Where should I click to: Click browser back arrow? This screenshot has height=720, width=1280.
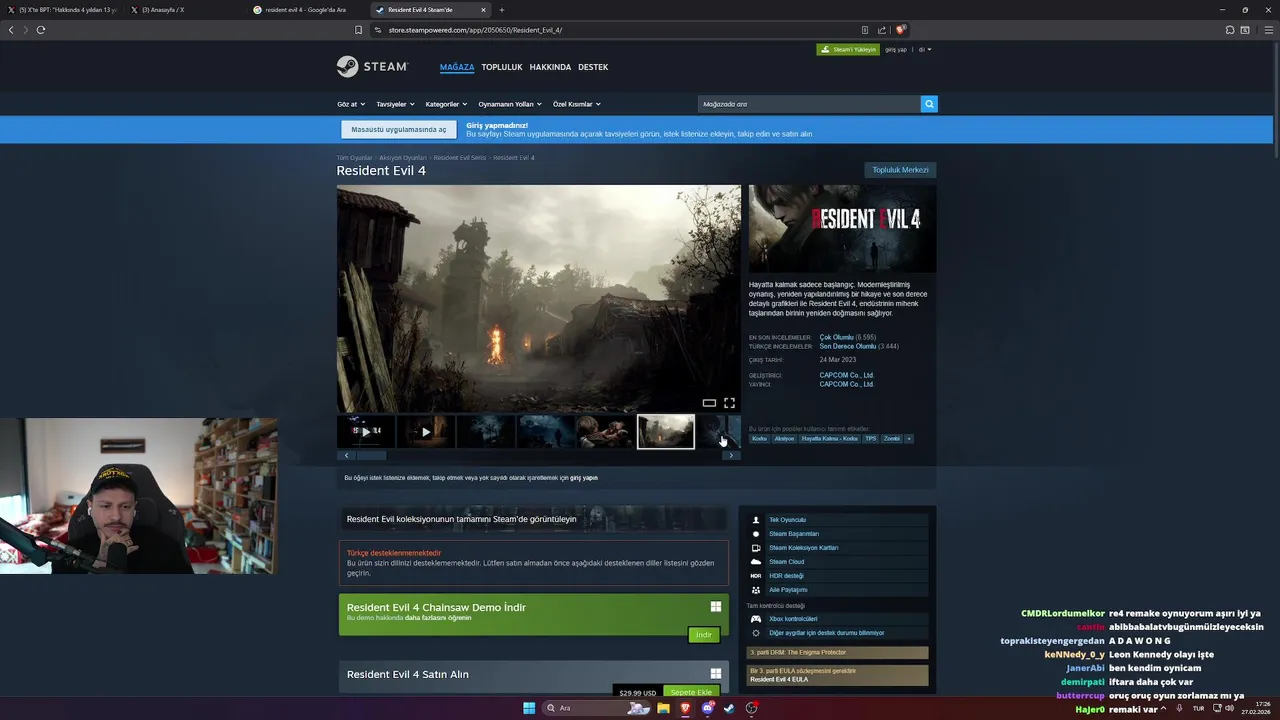(11, 30)
